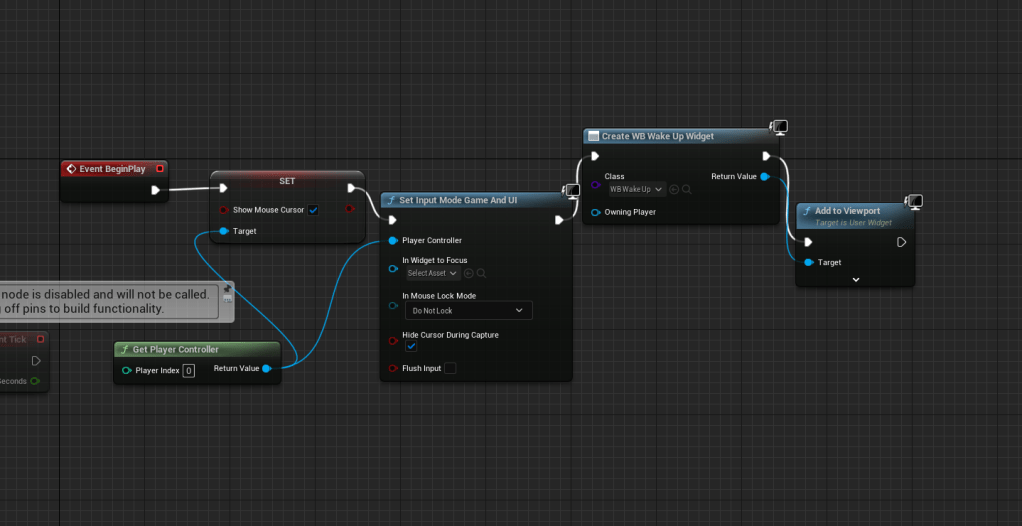
Task: Open the Select Asset widget dropdown
Action: [x=432, y=273]
